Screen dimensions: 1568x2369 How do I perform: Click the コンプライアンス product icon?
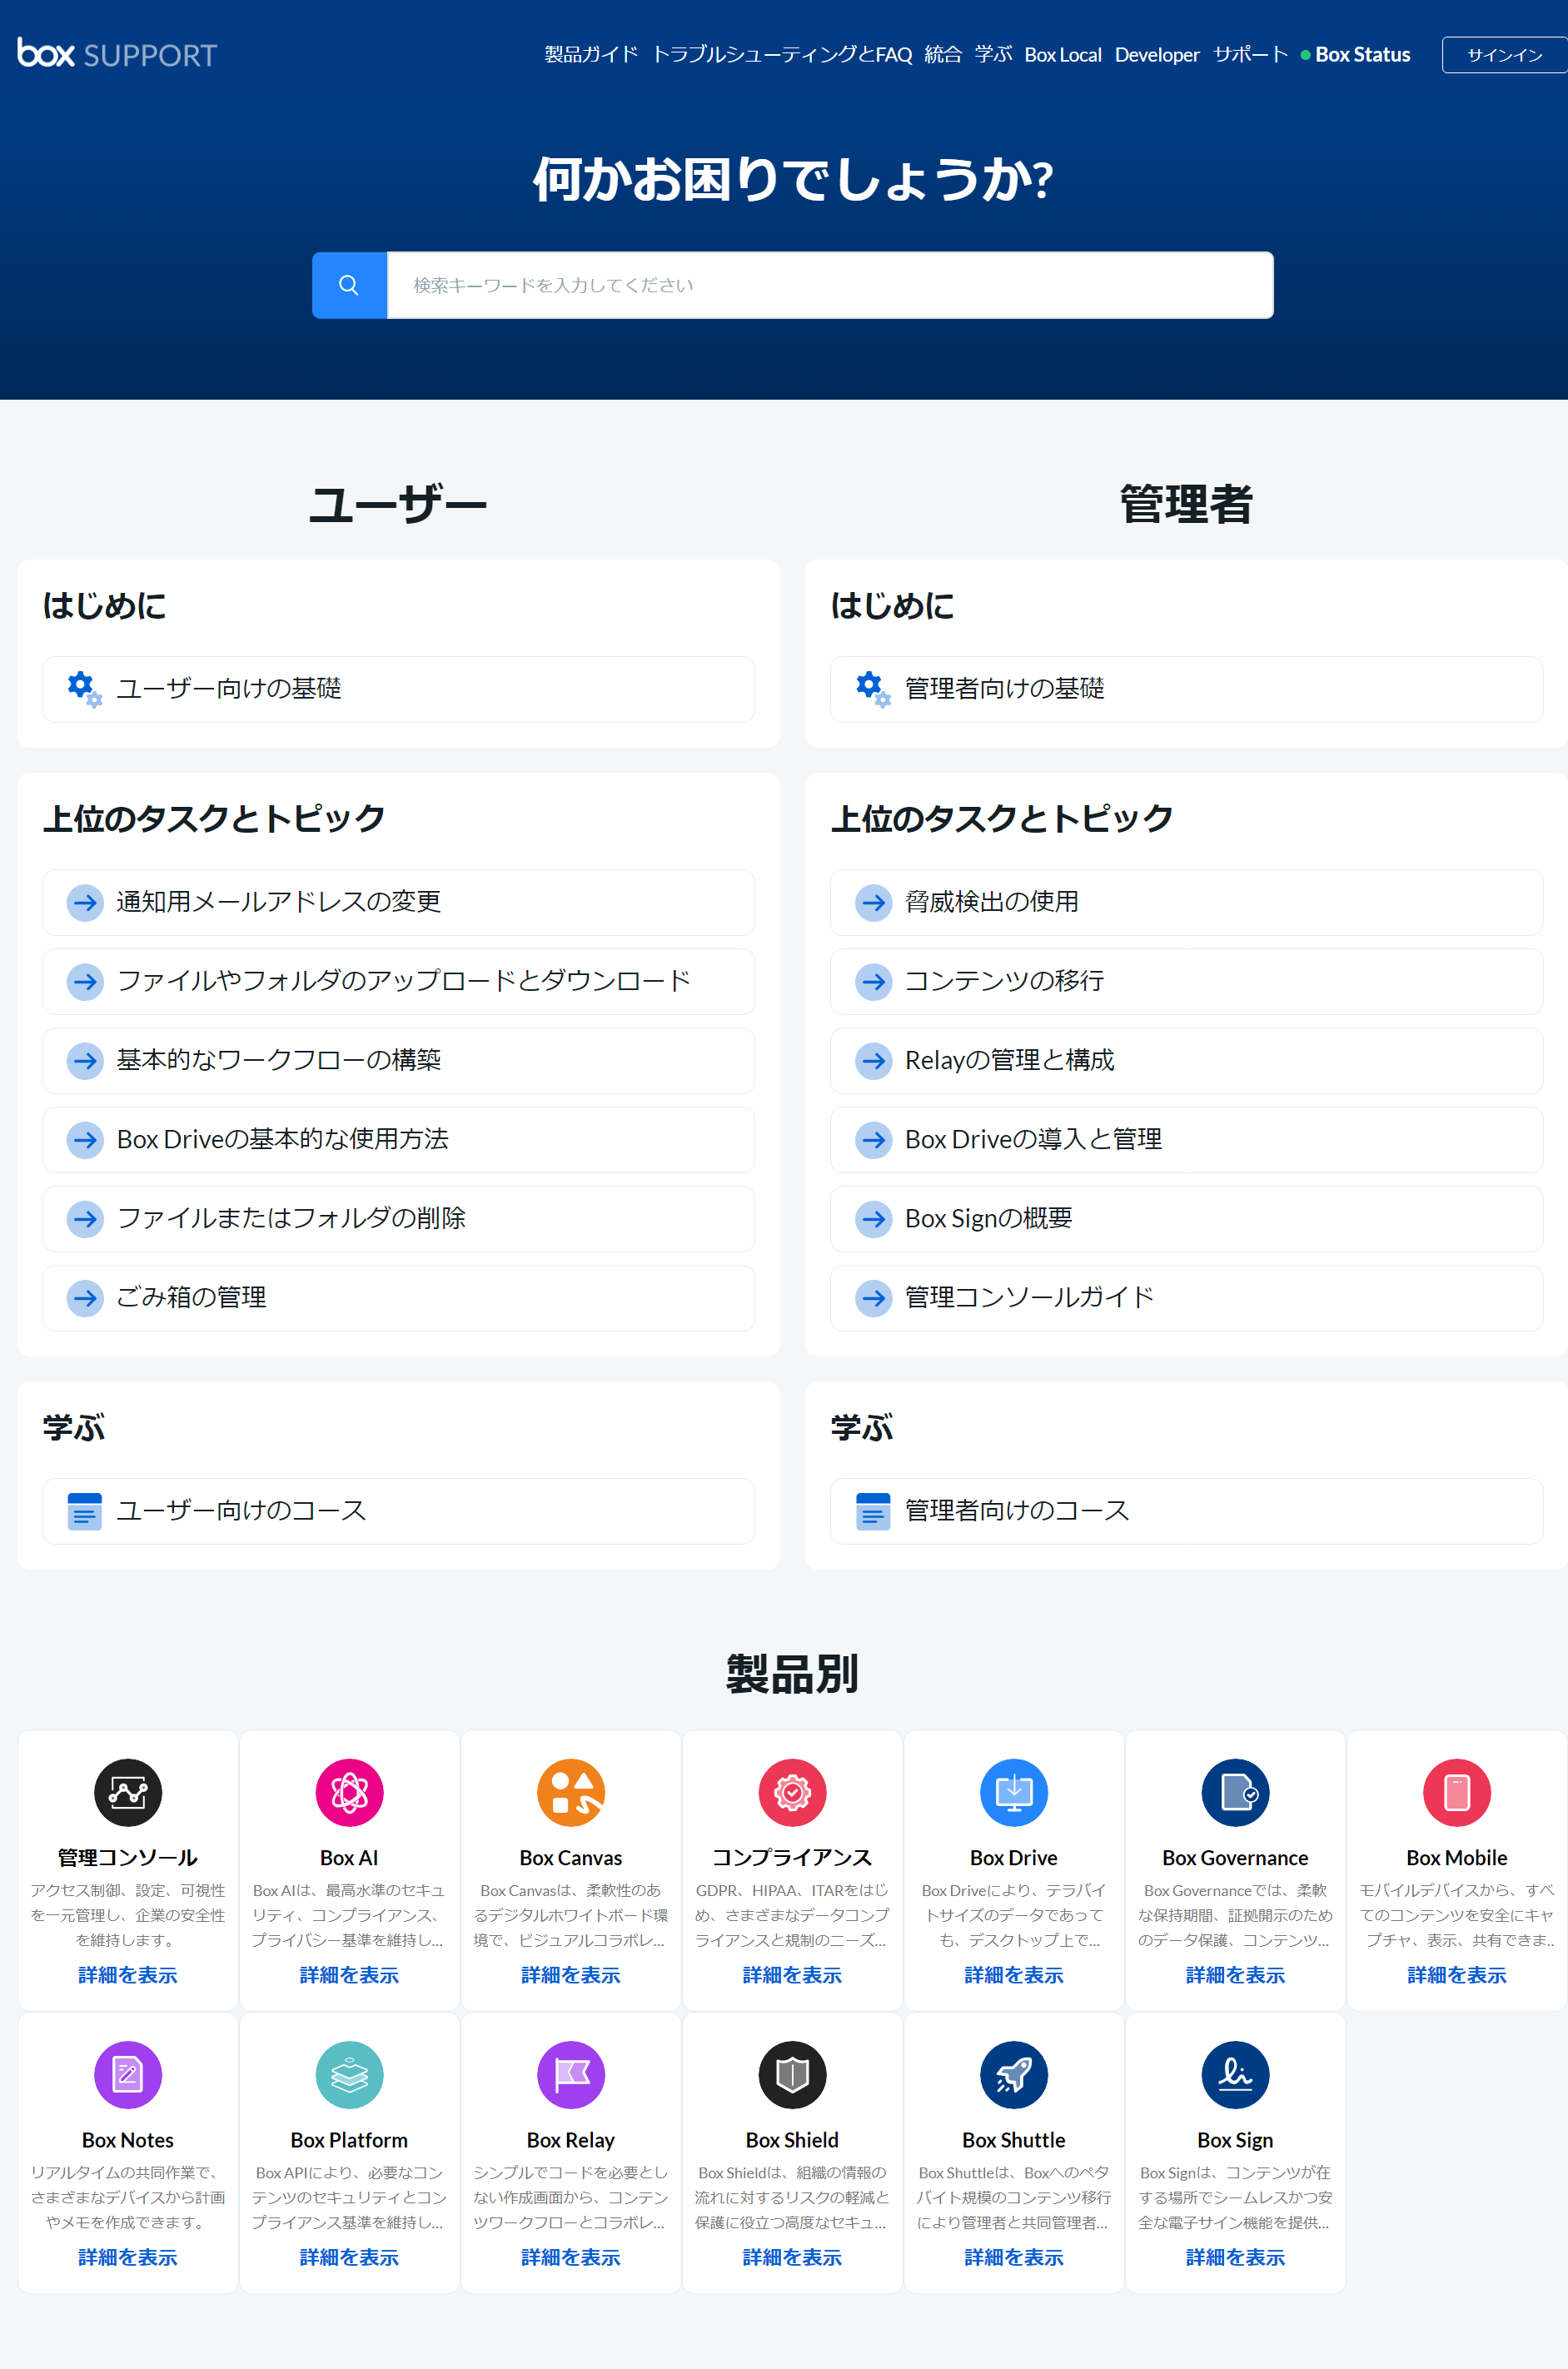pyautogui.click(x=792, y=1792)
